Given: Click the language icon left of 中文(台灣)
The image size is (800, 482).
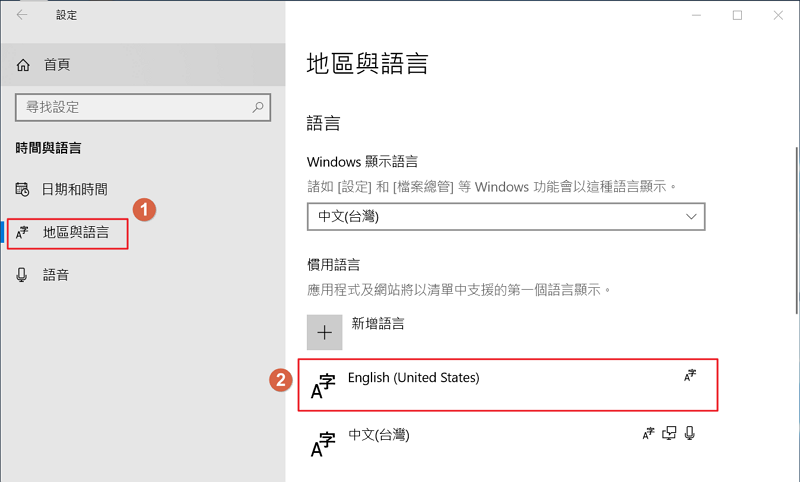Looking at the screenshot, I should [x=323, y=444].
